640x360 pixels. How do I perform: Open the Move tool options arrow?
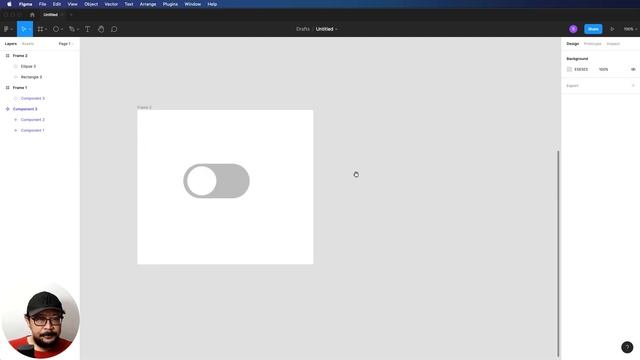pyautogui.click(x=30, y=29)
